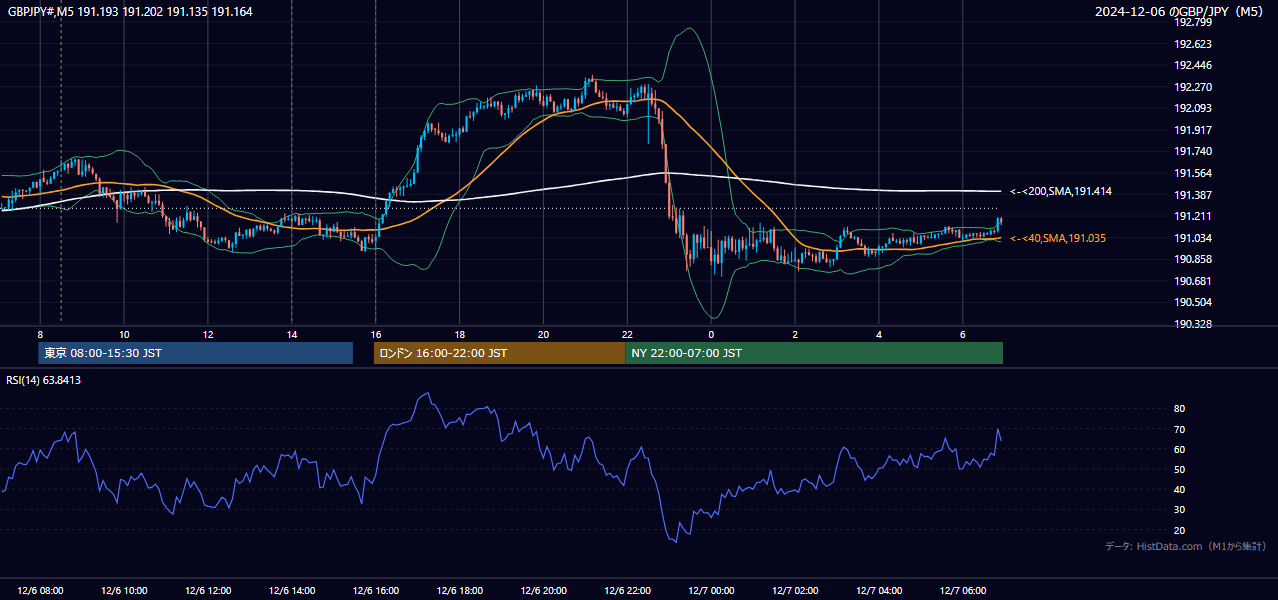The image size is (1278, 600).
Task: Click price axis value 191.917
Action: tap(1193, 130)
